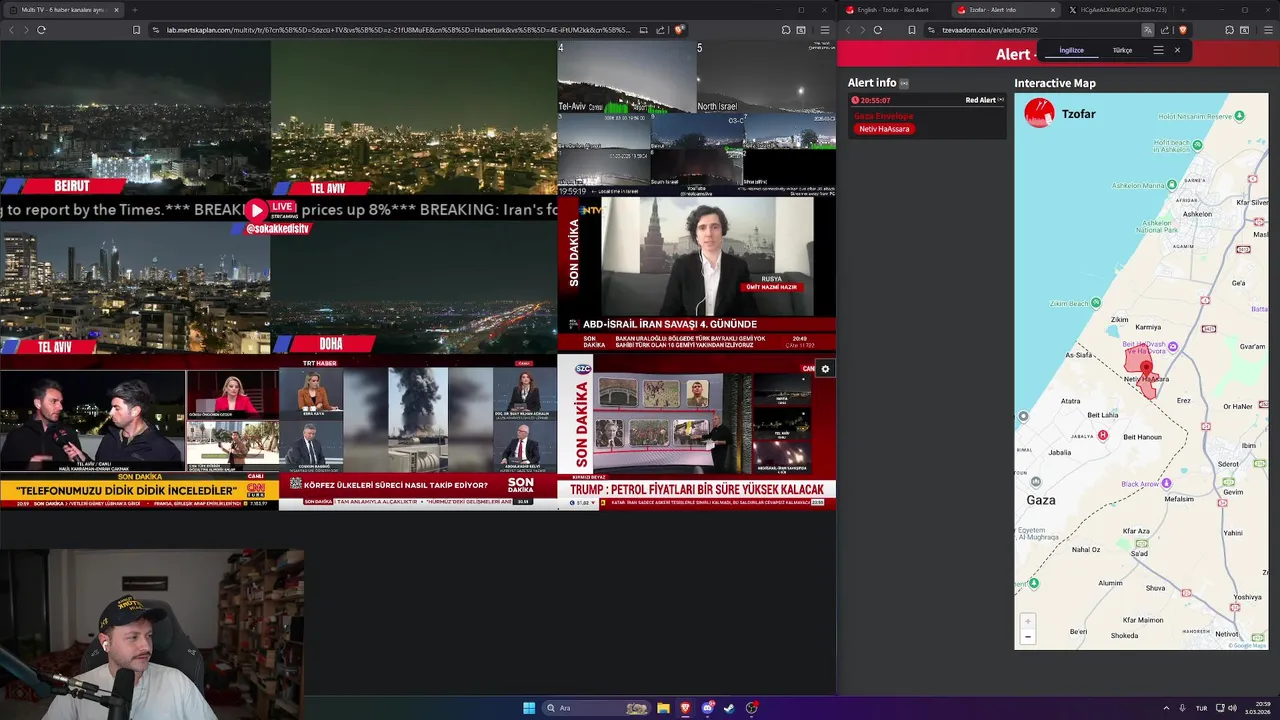Click the TRT Haber video tile
This screenshot has height=720, width=1280.
(417, 432)
